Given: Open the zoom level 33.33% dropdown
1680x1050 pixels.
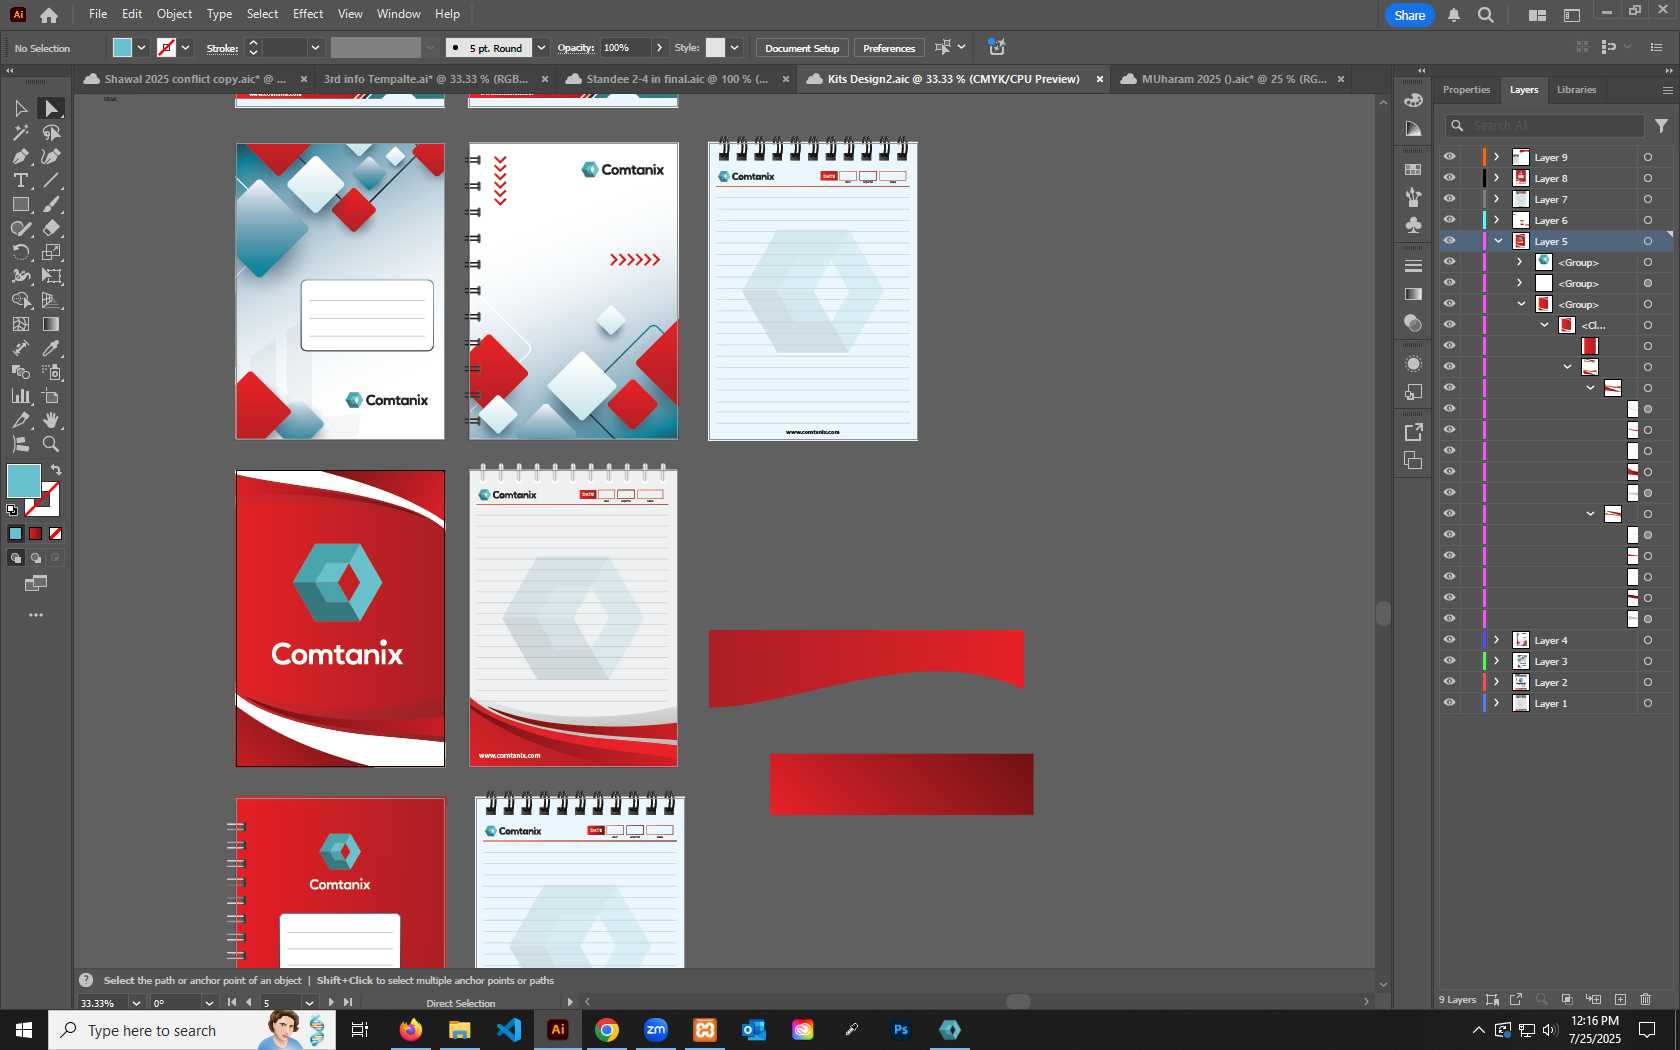Looking at the screenshot, I should [136, 1003].
